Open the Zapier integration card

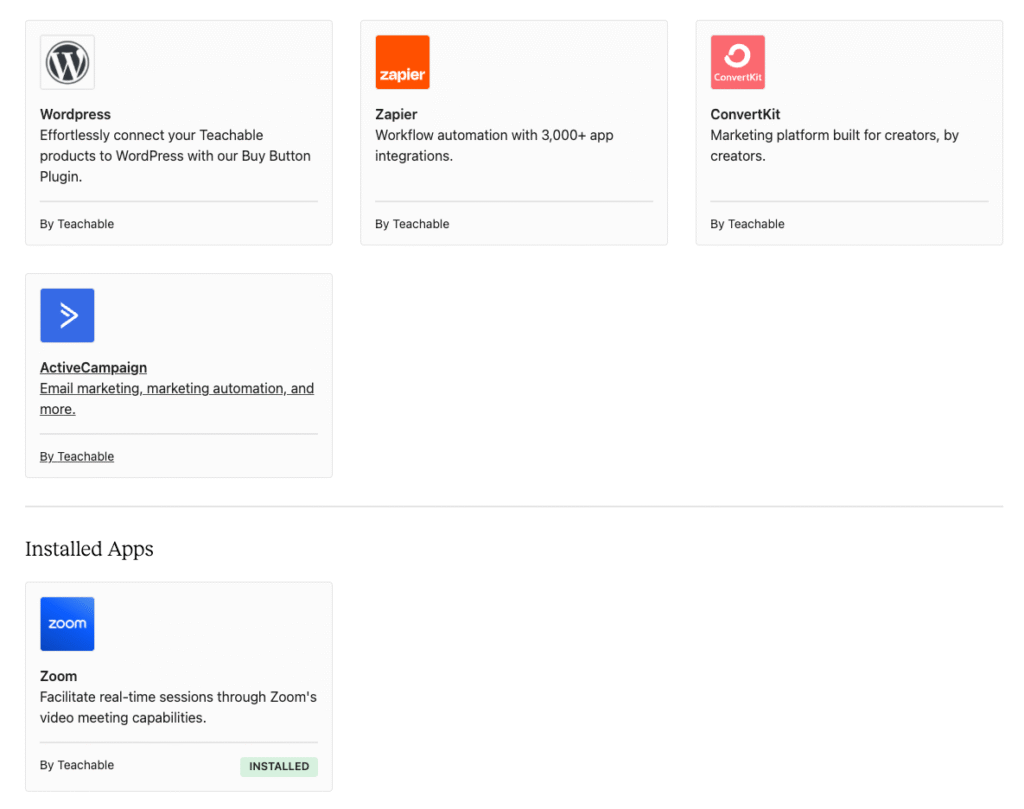514,132
